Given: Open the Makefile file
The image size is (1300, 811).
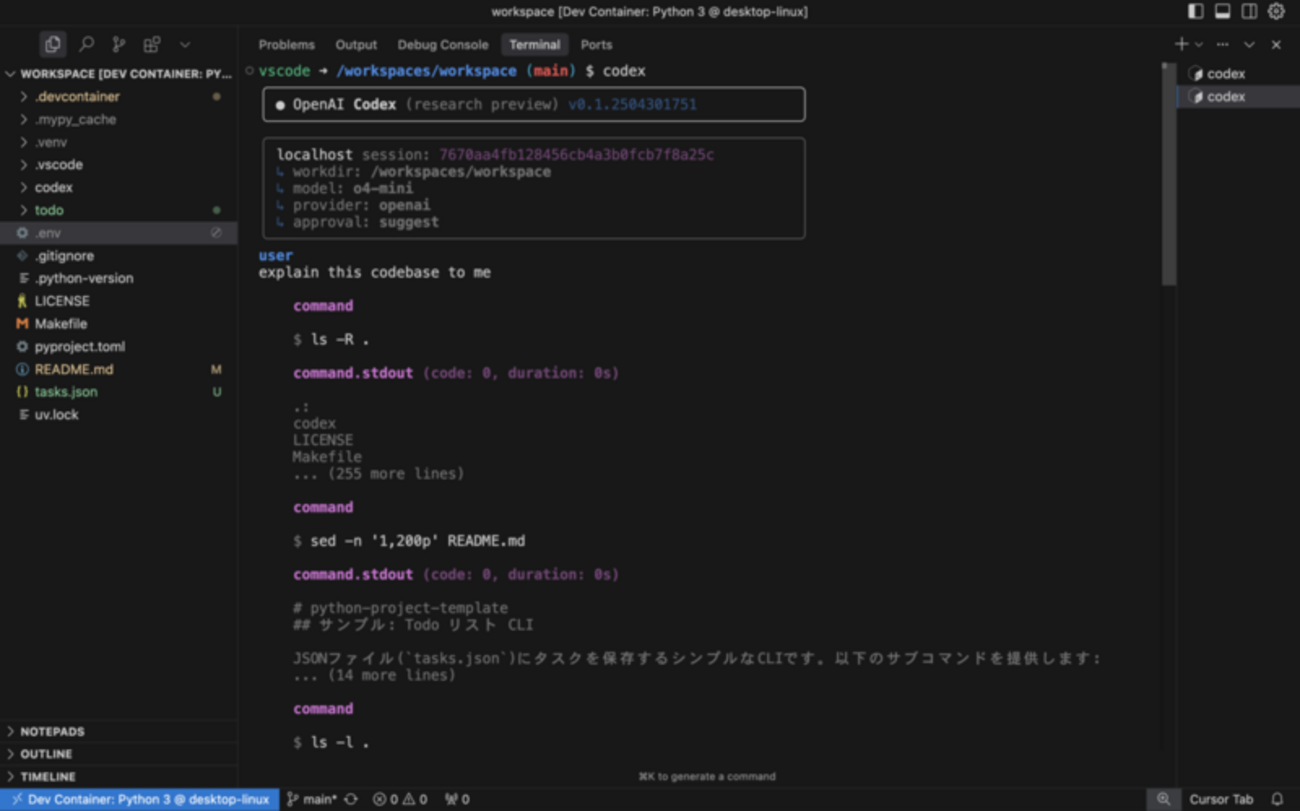Looking at the screenshot, I should tap(119, 323).
